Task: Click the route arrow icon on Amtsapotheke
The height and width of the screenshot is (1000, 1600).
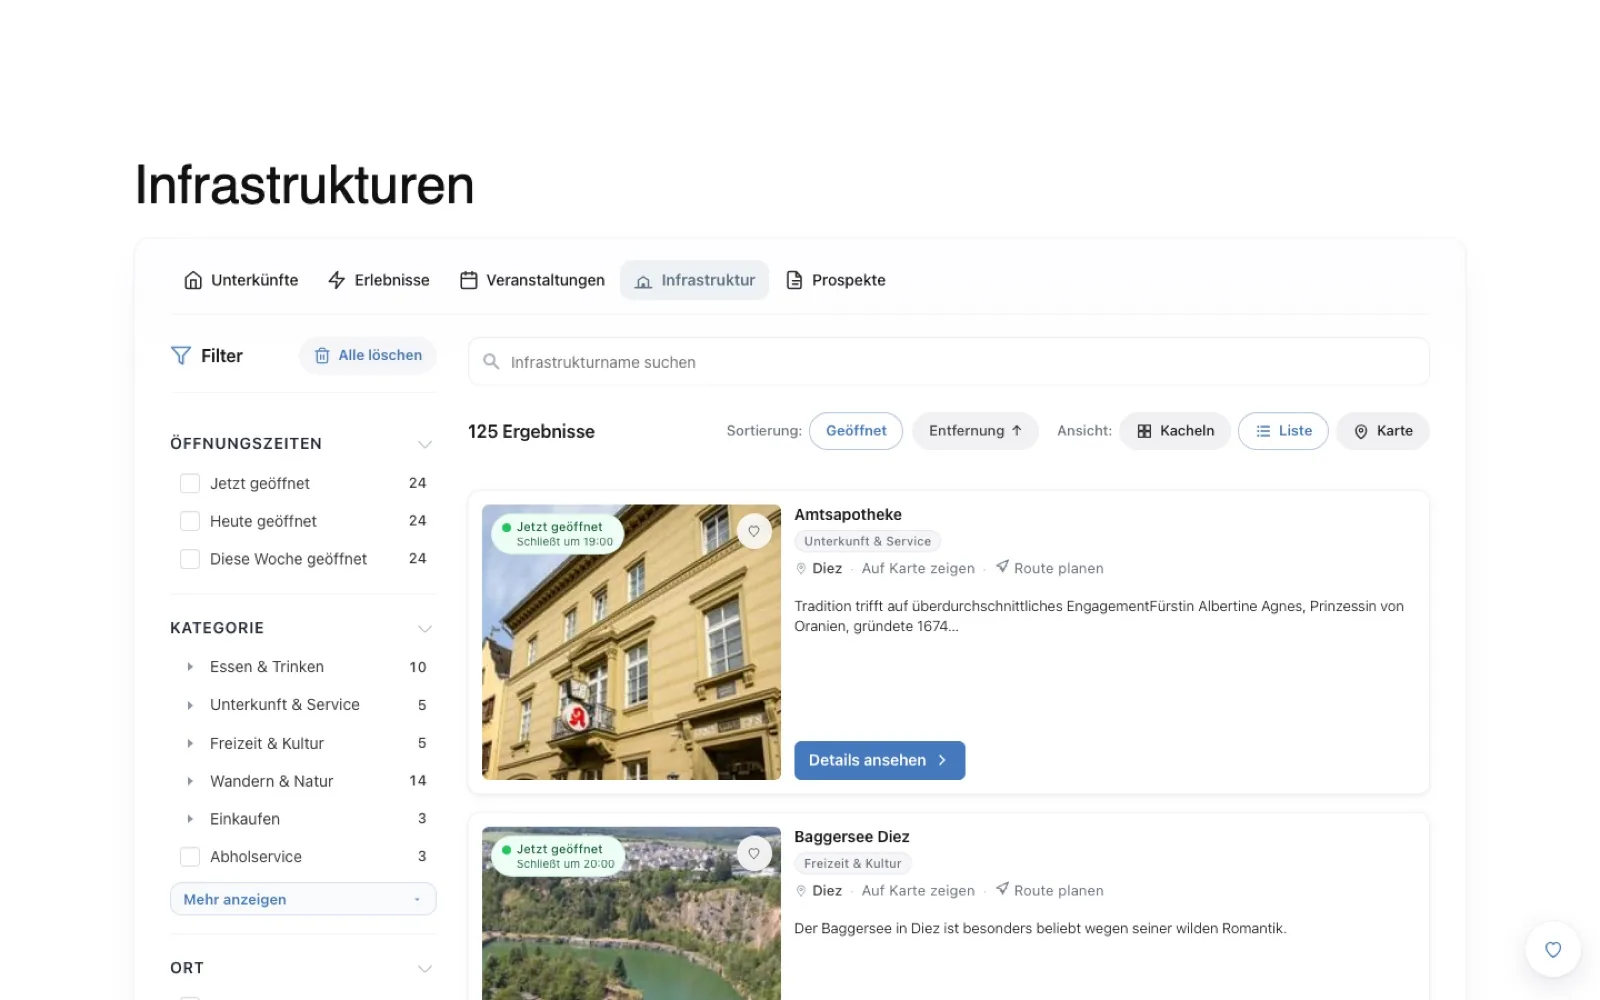Action: pyautogui.click(x=1002, y=567)
